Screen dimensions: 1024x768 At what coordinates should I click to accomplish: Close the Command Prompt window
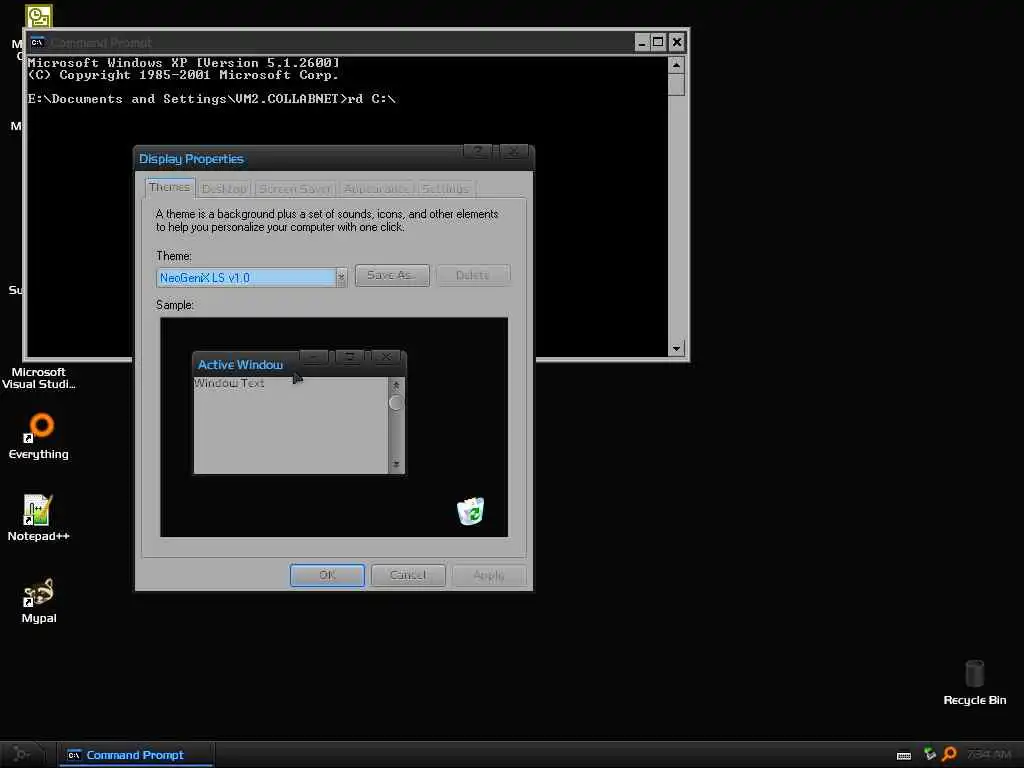click(677, 42)
